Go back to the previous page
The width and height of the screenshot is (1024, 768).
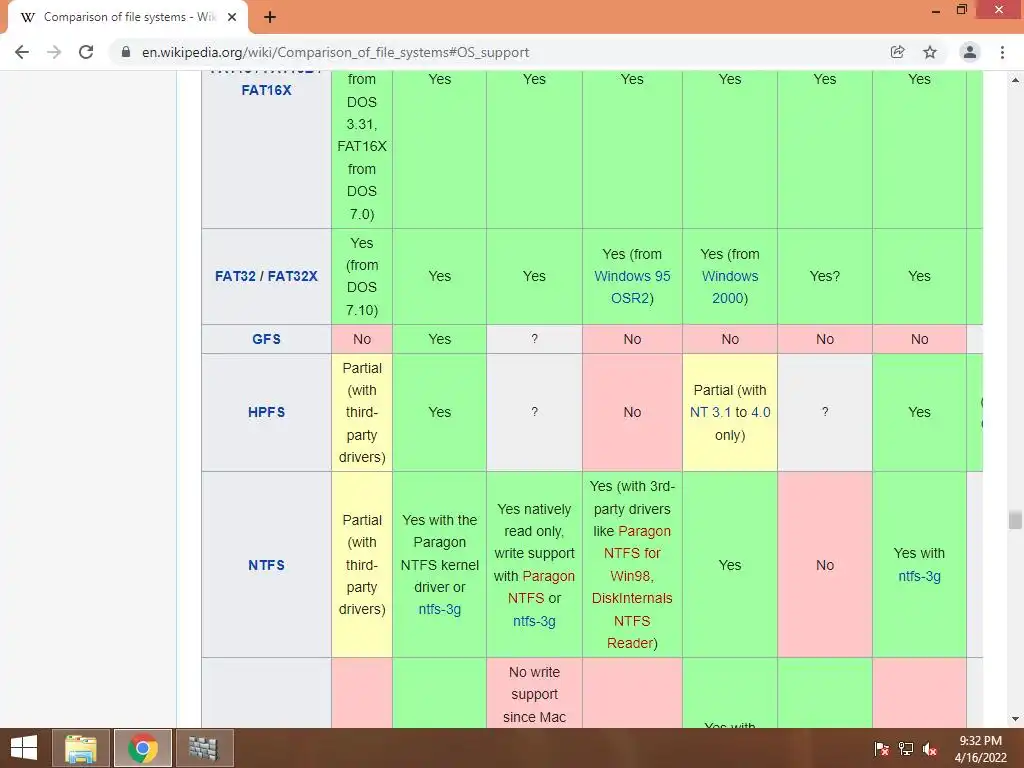coord(22,52)
